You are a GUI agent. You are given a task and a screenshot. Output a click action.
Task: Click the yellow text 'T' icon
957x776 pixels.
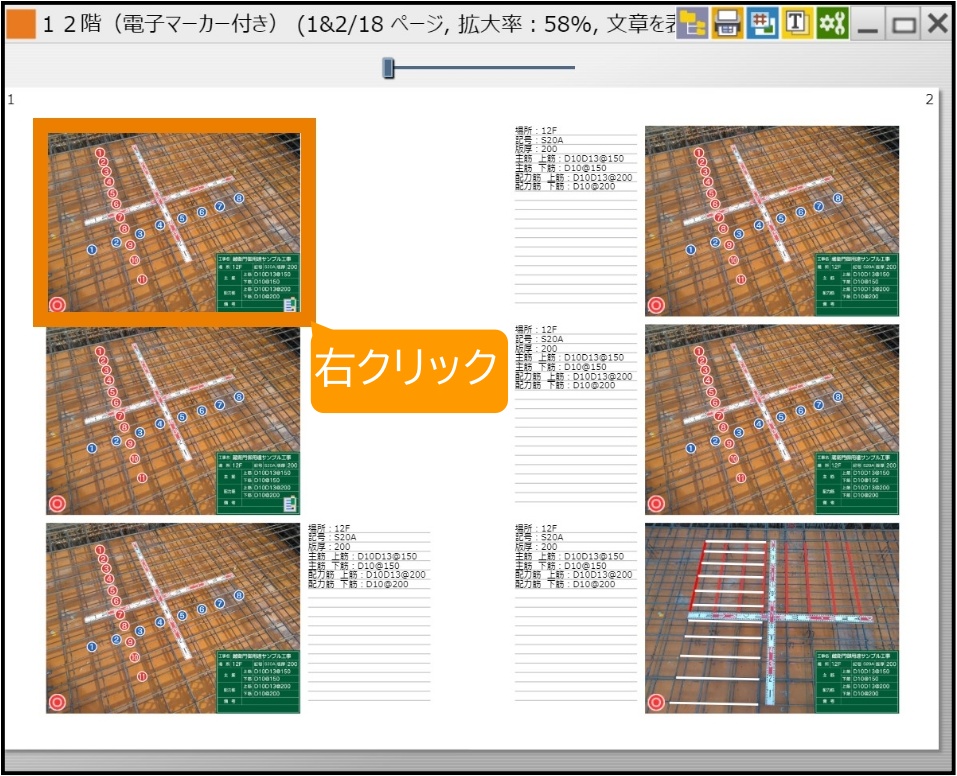coord(797,23)
